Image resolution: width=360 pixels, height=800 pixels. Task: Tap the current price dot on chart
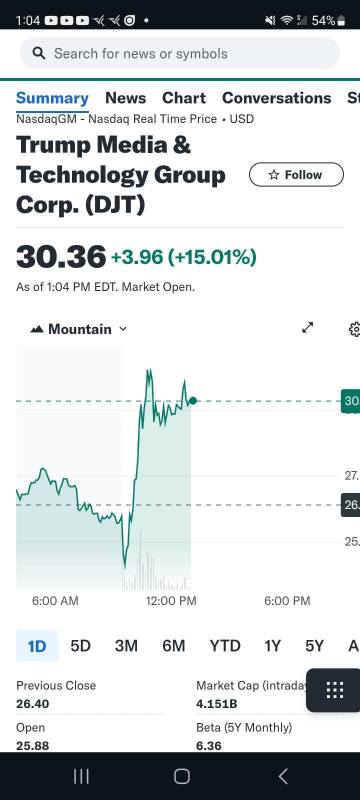(x=193, y=401)
